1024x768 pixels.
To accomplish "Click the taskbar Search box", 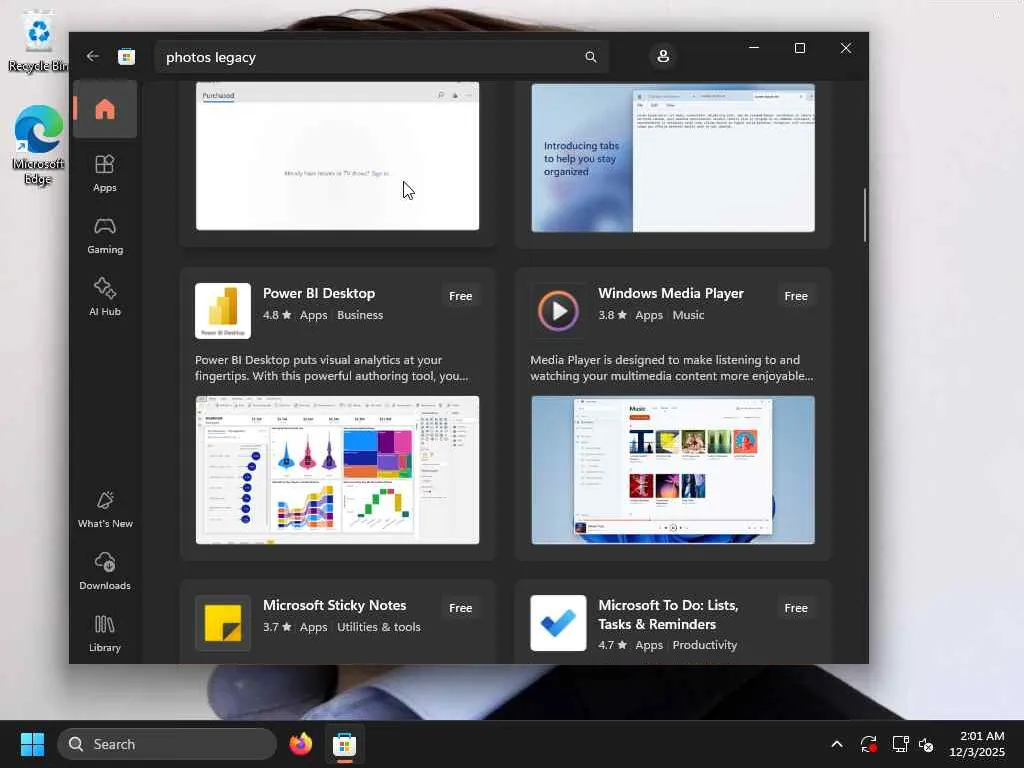I will [x=167, y=744].
